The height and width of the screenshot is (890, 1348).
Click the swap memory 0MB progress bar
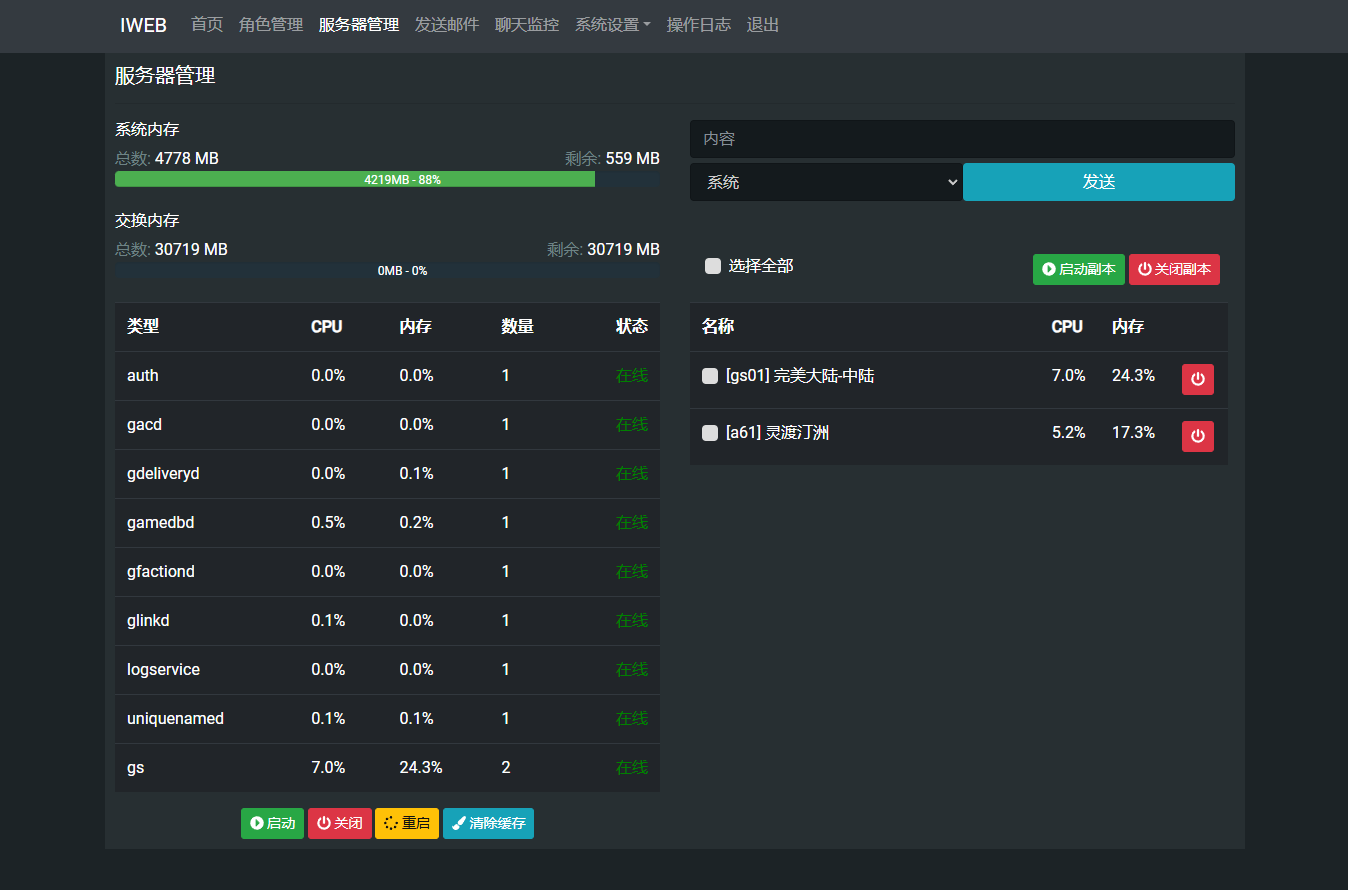[x=387, y=270]
